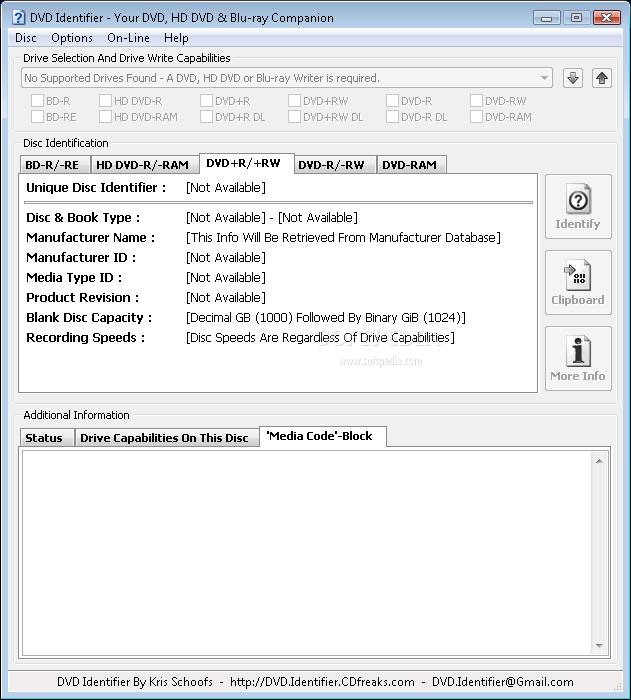Maximize the DVD Identifier window
The width and height of the screenshot is (631, 700).
(576, 18)
